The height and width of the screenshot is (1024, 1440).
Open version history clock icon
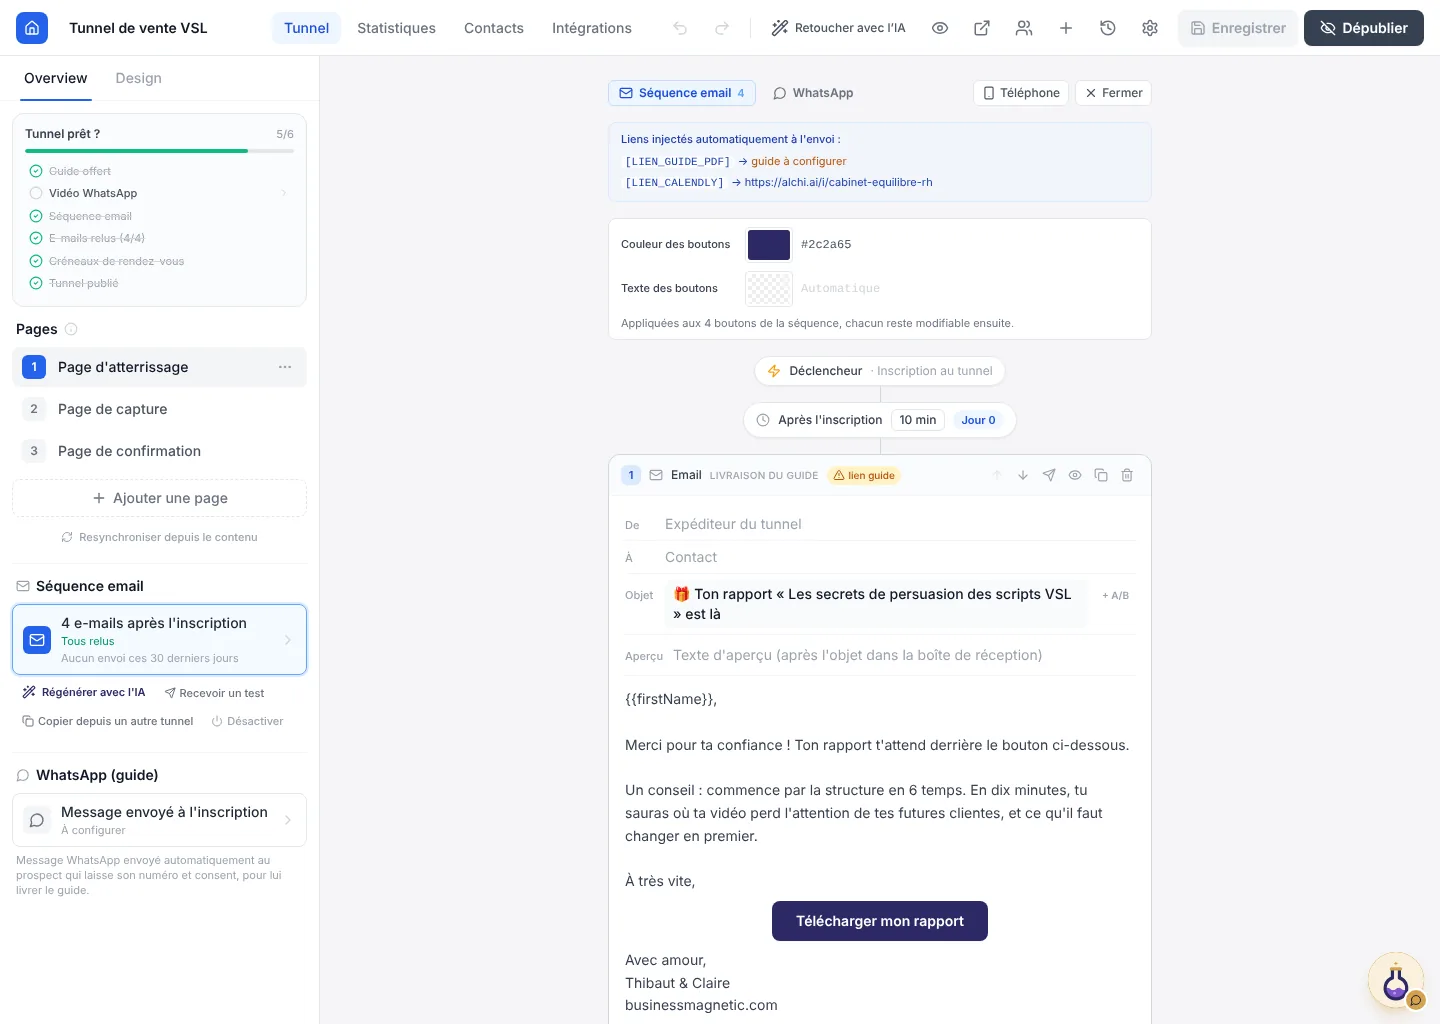[x=1108, y=28]
